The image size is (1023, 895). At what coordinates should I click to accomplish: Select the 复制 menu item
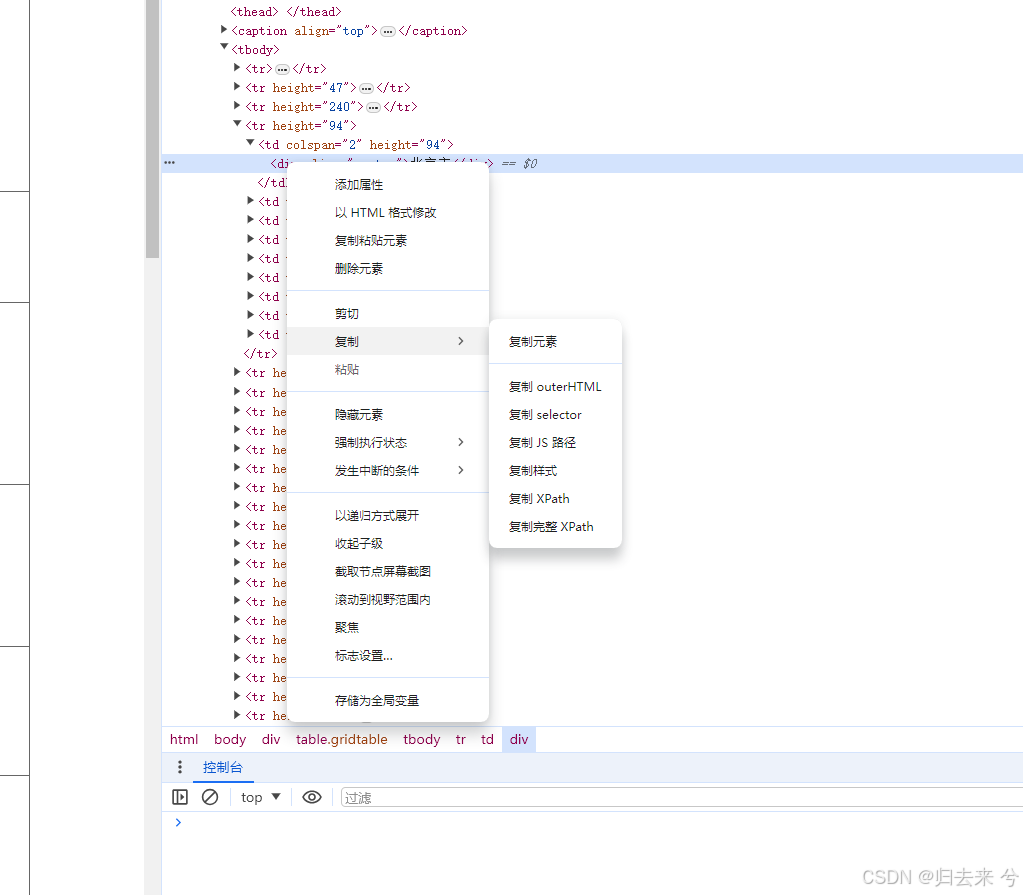pyautogui.click(x=388, y=341)
